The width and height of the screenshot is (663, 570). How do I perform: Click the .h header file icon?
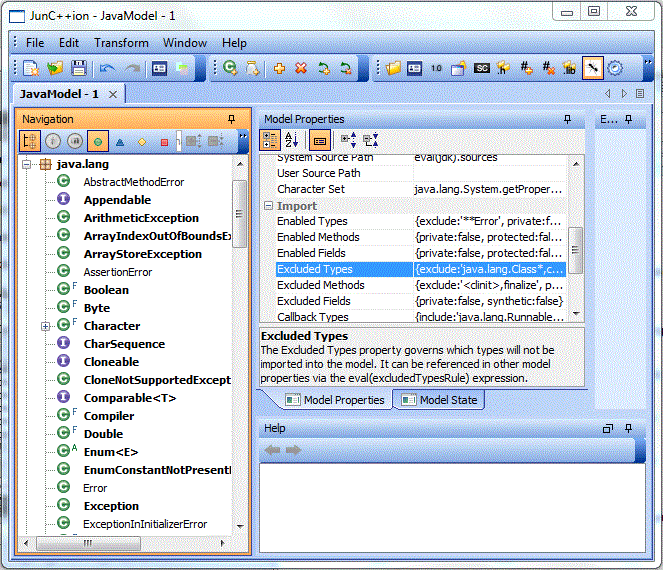pos(503,68)
